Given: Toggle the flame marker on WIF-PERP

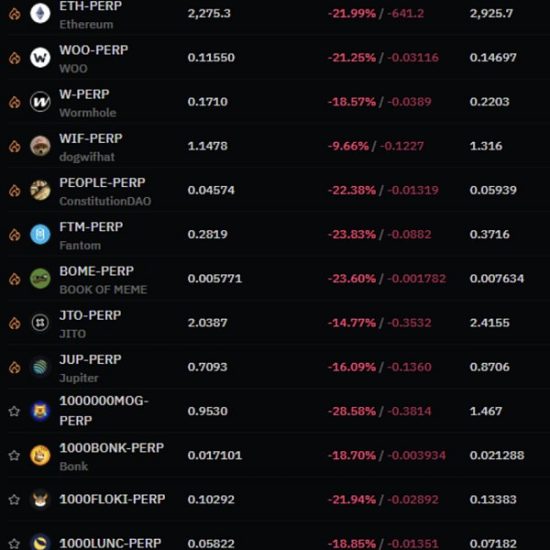Looking at the screenshot, I should [15, 146].
